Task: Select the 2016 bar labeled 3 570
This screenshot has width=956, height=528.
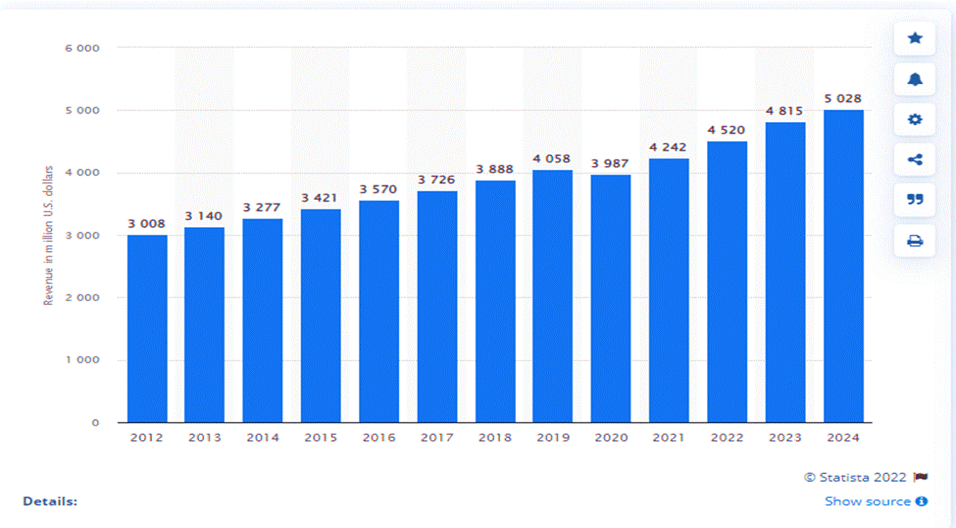Action: tap(379, 312)
